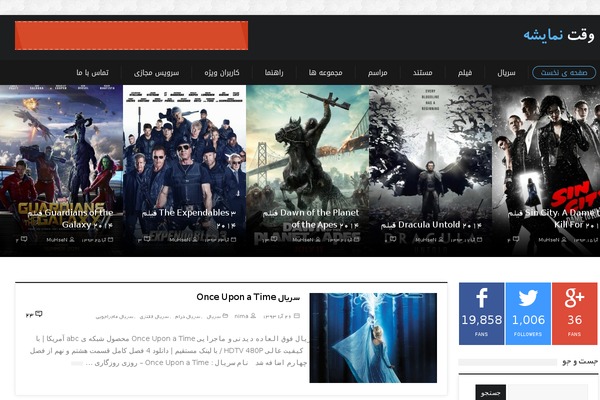Click calendar icon on The Expendables 3 slide
The height and width of the screenshot is (400, 600).
pyautogui.click(x=233, y=240)
